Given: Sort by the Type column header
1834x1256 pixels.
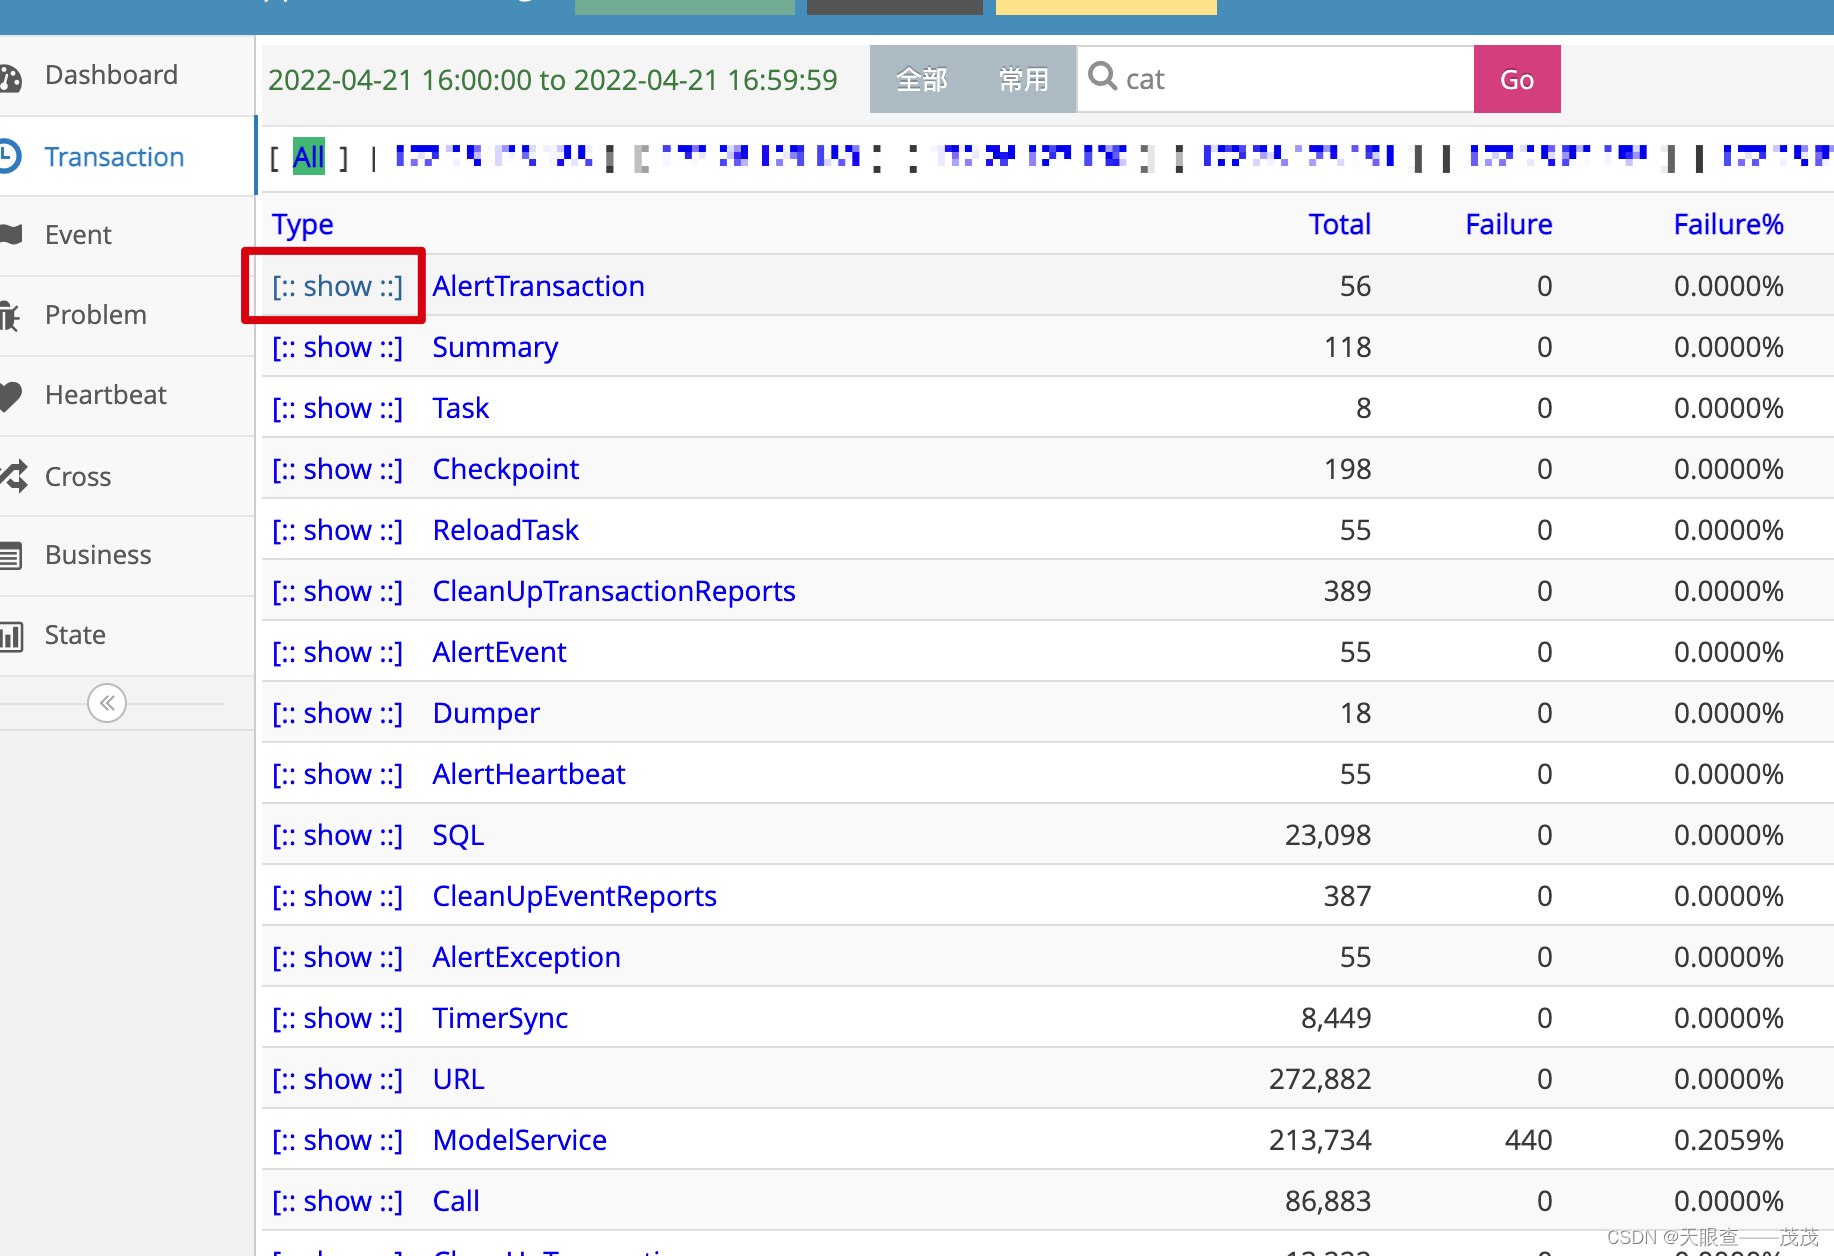Looking at the screenshot, I should coord(303,225).
